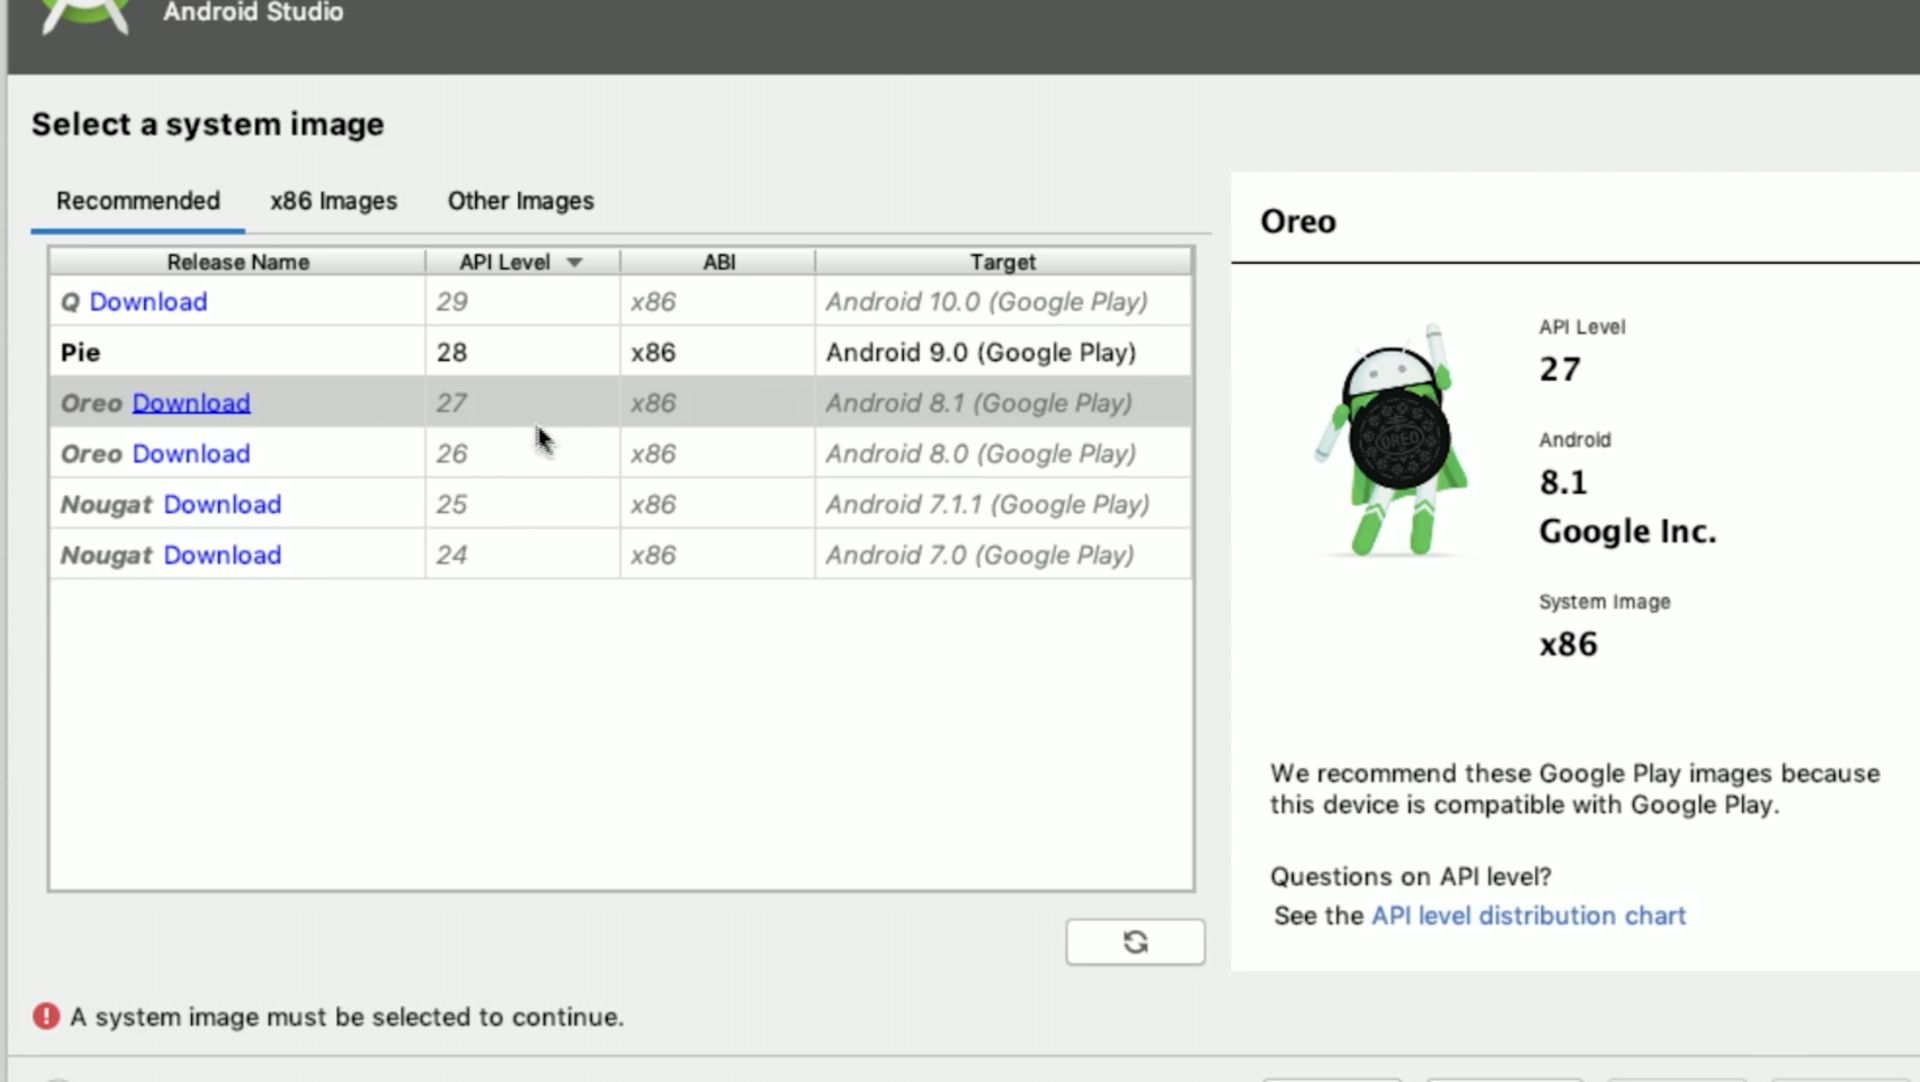This screenshot has height=1082, width=1920.
Task: Select the Android 8.0 (Google Play) cell
Action: pos(1003,454)
